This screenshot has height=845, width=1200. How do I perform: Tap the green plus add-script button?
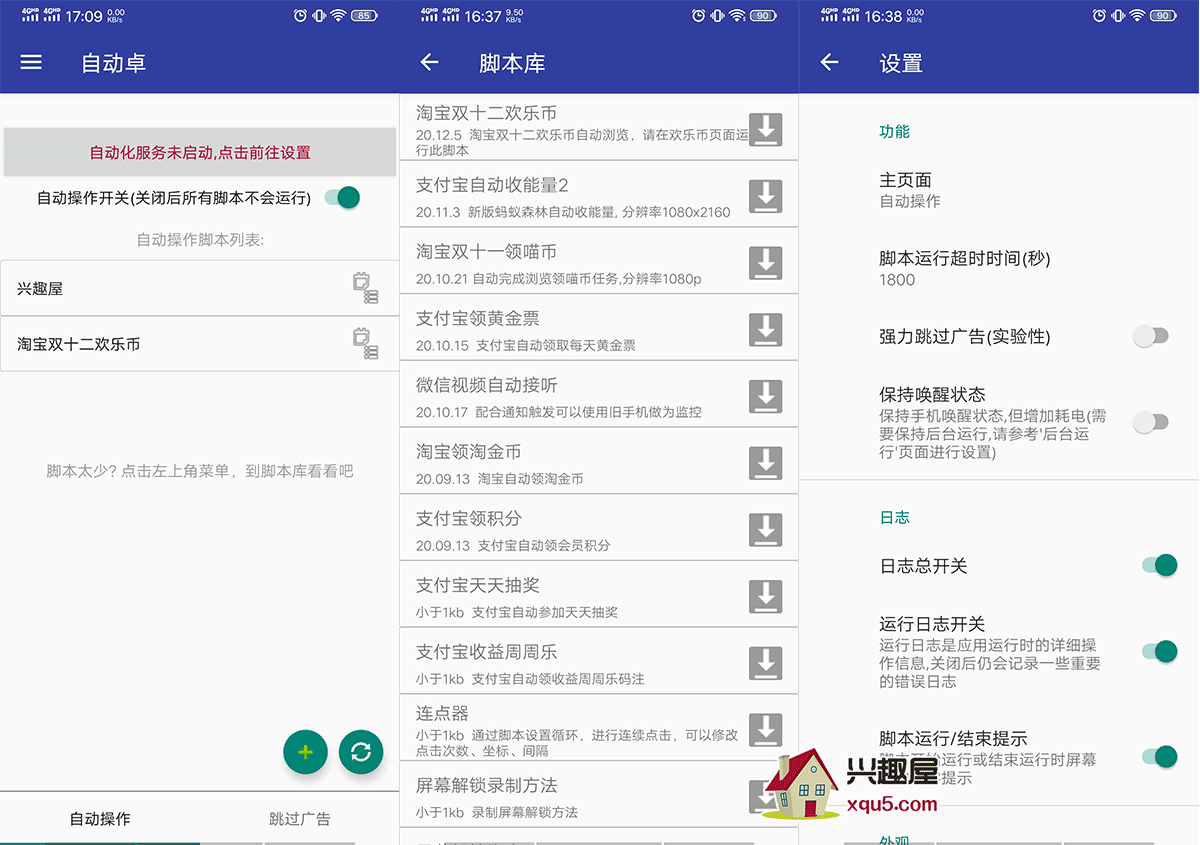tap(306, 752)
